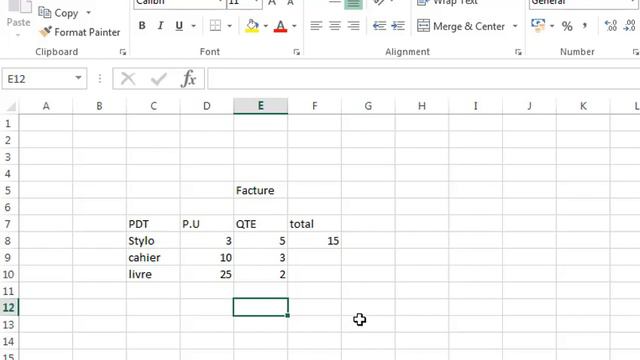Select cell with price 25
The height and width of the screenshot is (360, 640).
207,274
